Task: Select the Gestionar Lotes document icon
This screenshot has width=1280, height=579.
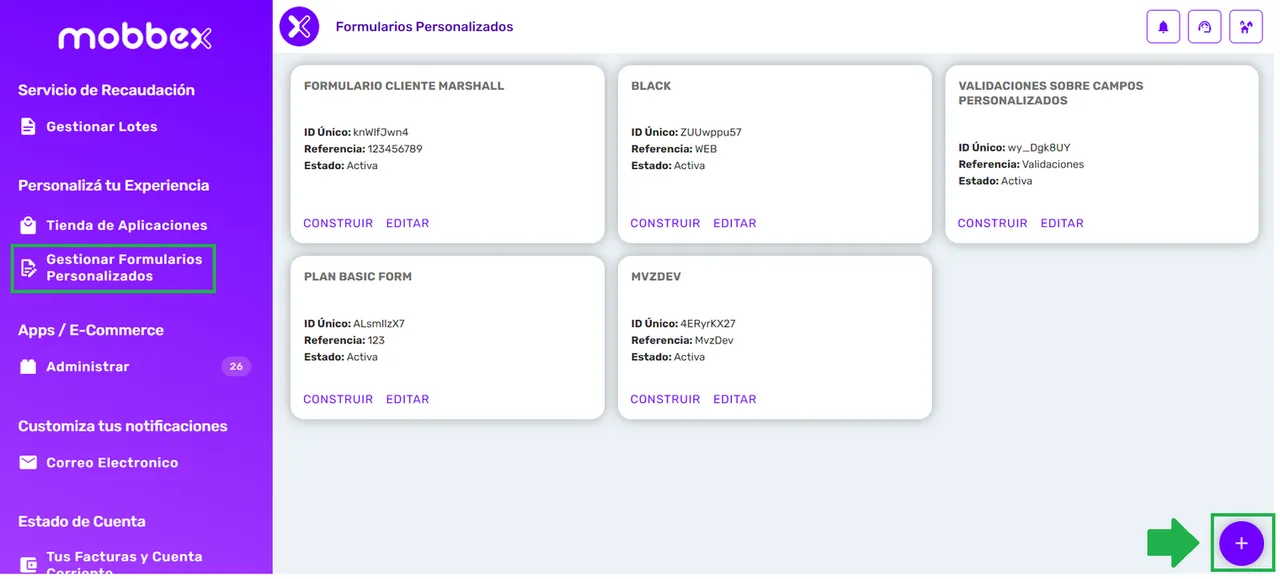Action: (x=28, y=126)
